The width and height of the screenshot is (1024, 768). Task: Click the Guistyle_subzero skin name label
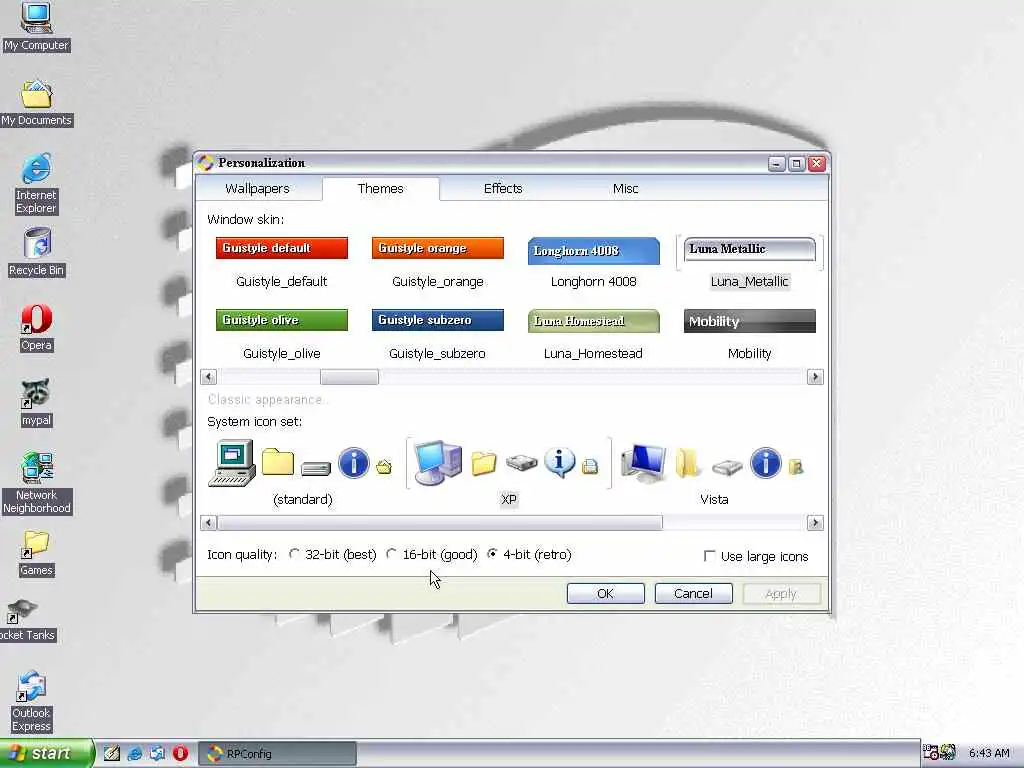[x=437, y=353]
